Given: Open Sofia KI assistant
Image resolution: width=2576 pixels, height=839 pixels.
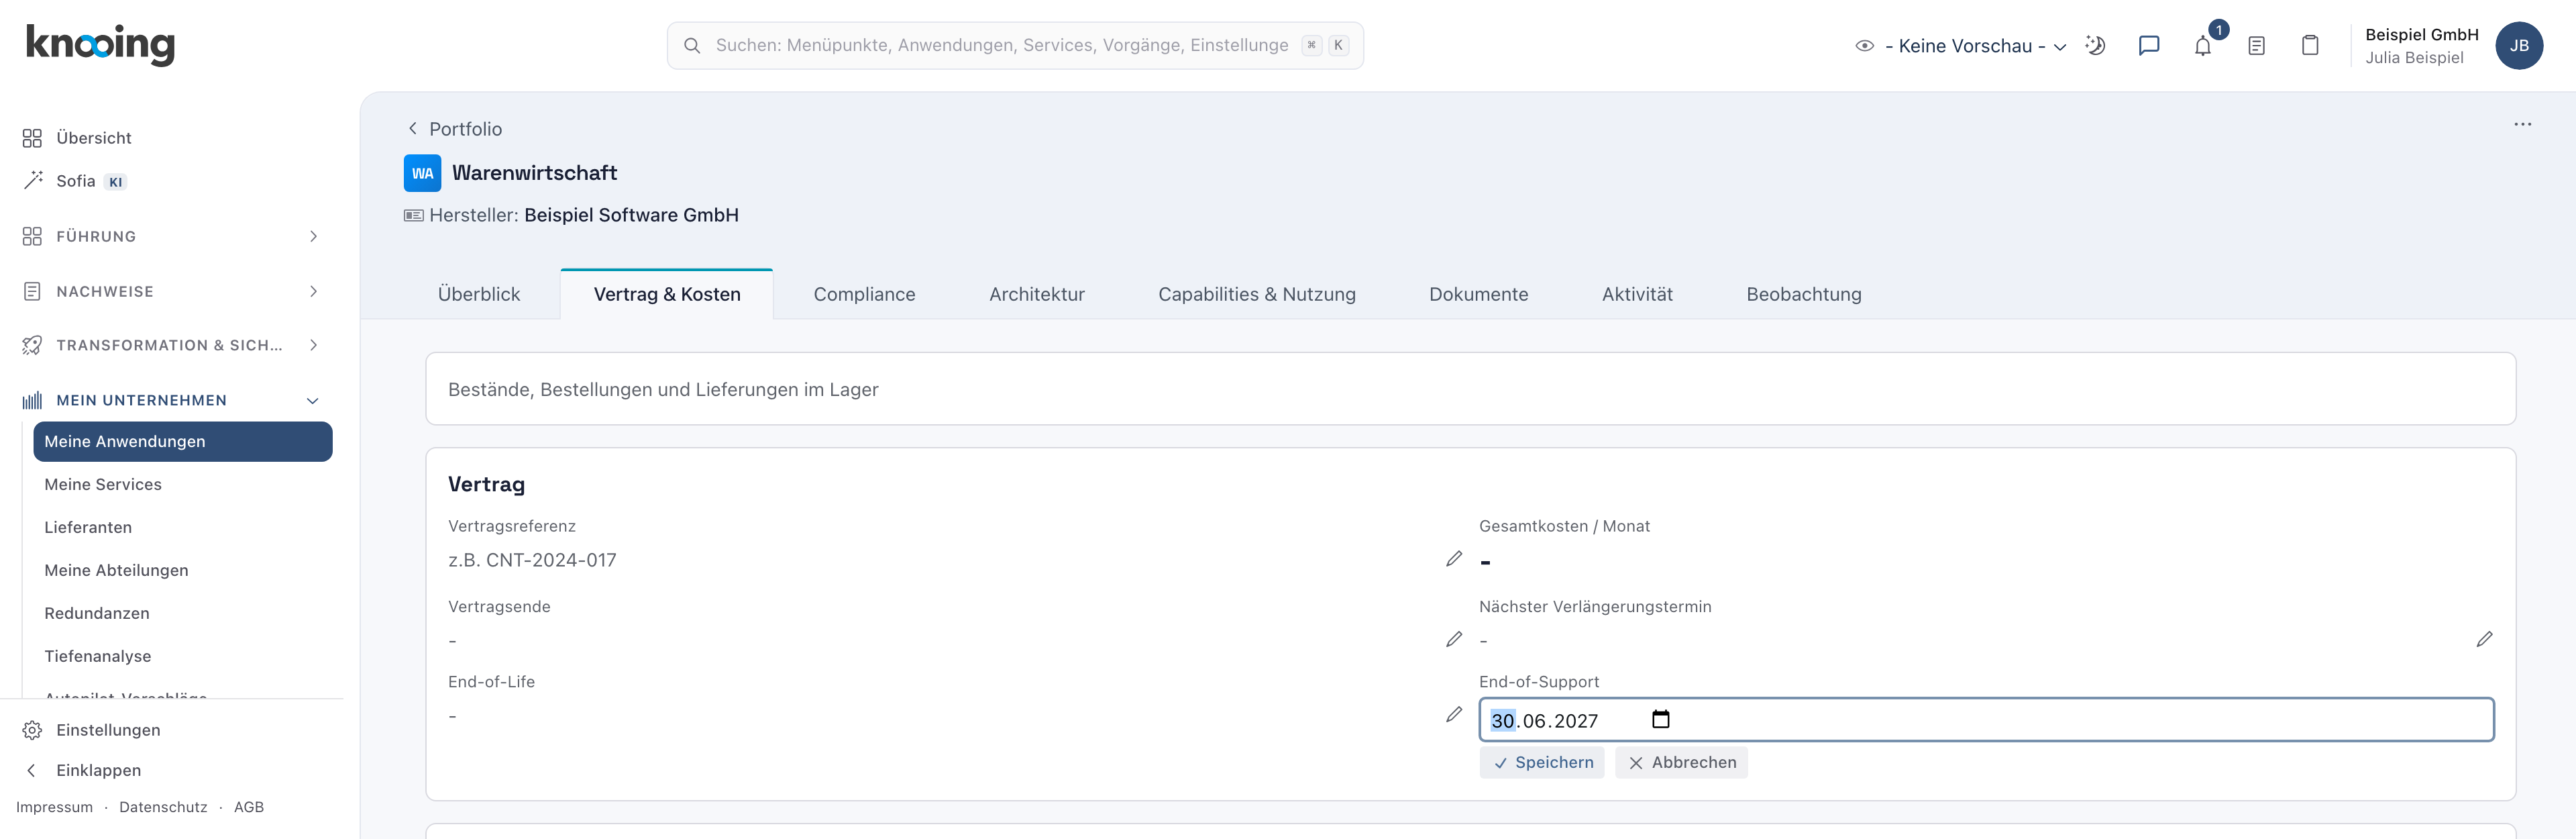Looking at the screenshot, I should [76, 181].
